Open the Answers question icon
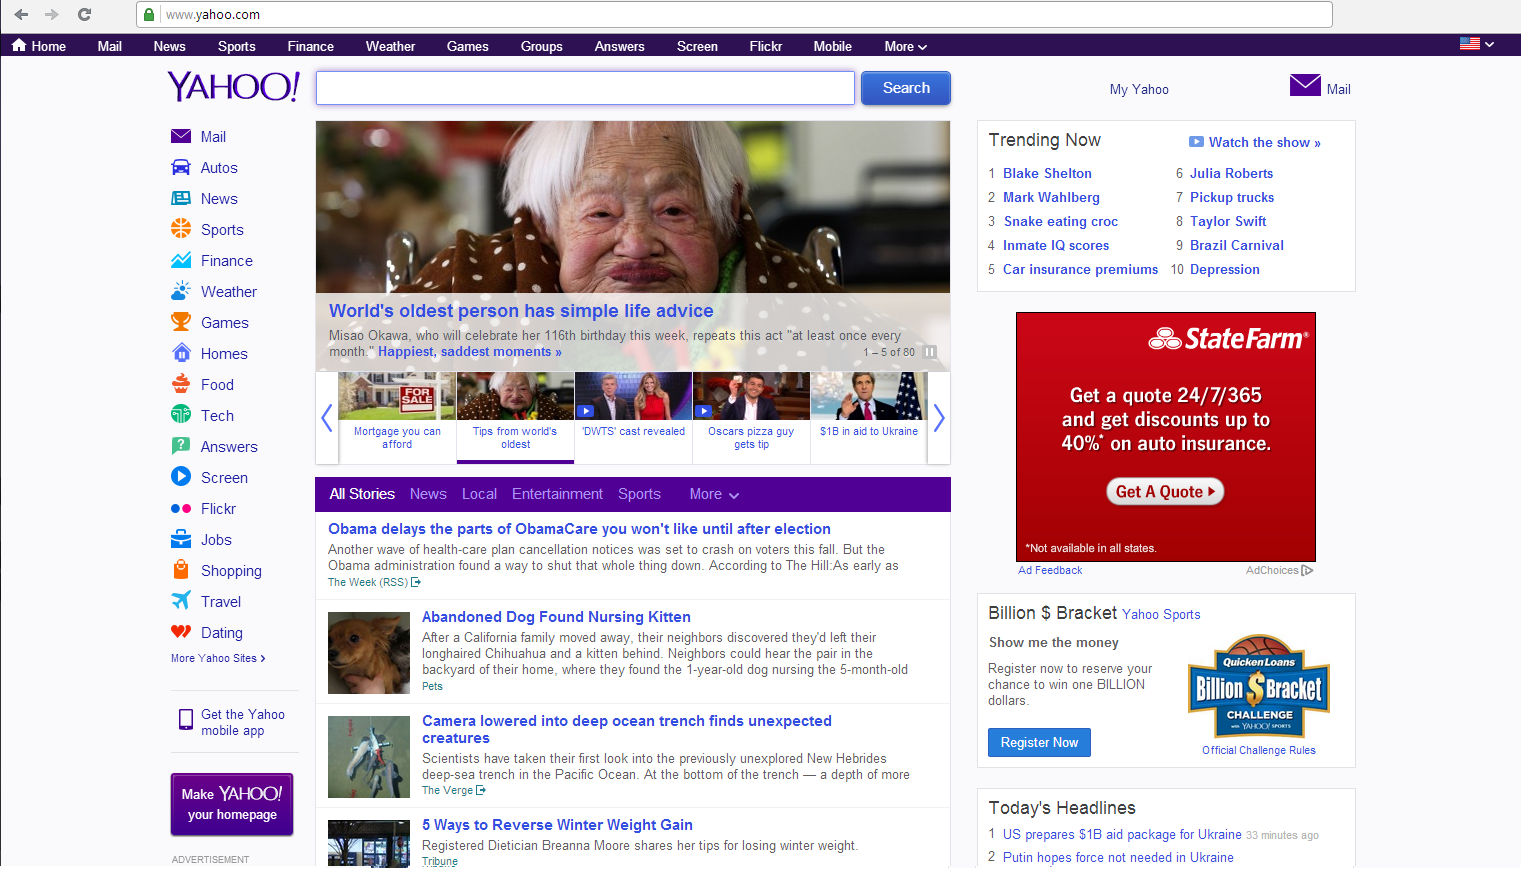 click(x=181, y=446)
